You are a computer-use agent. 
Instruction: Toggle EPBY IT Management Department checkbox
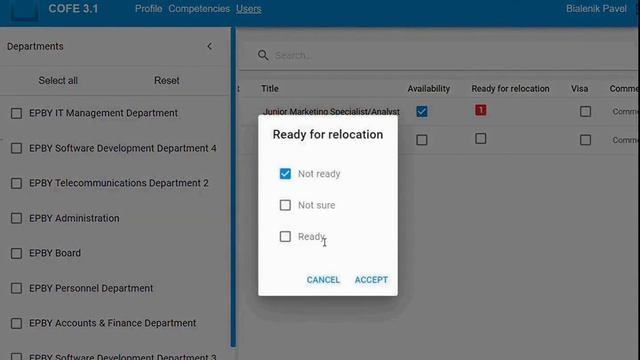point(16,113)
